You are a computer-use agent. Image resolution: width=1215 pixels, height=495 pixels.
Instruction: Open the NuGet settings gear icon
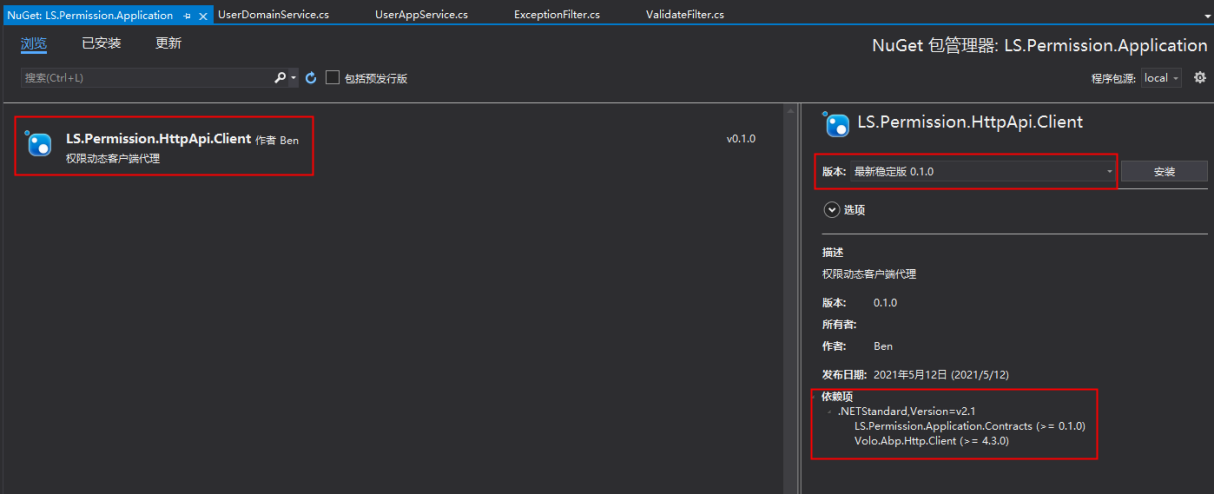pos(1200,78)
